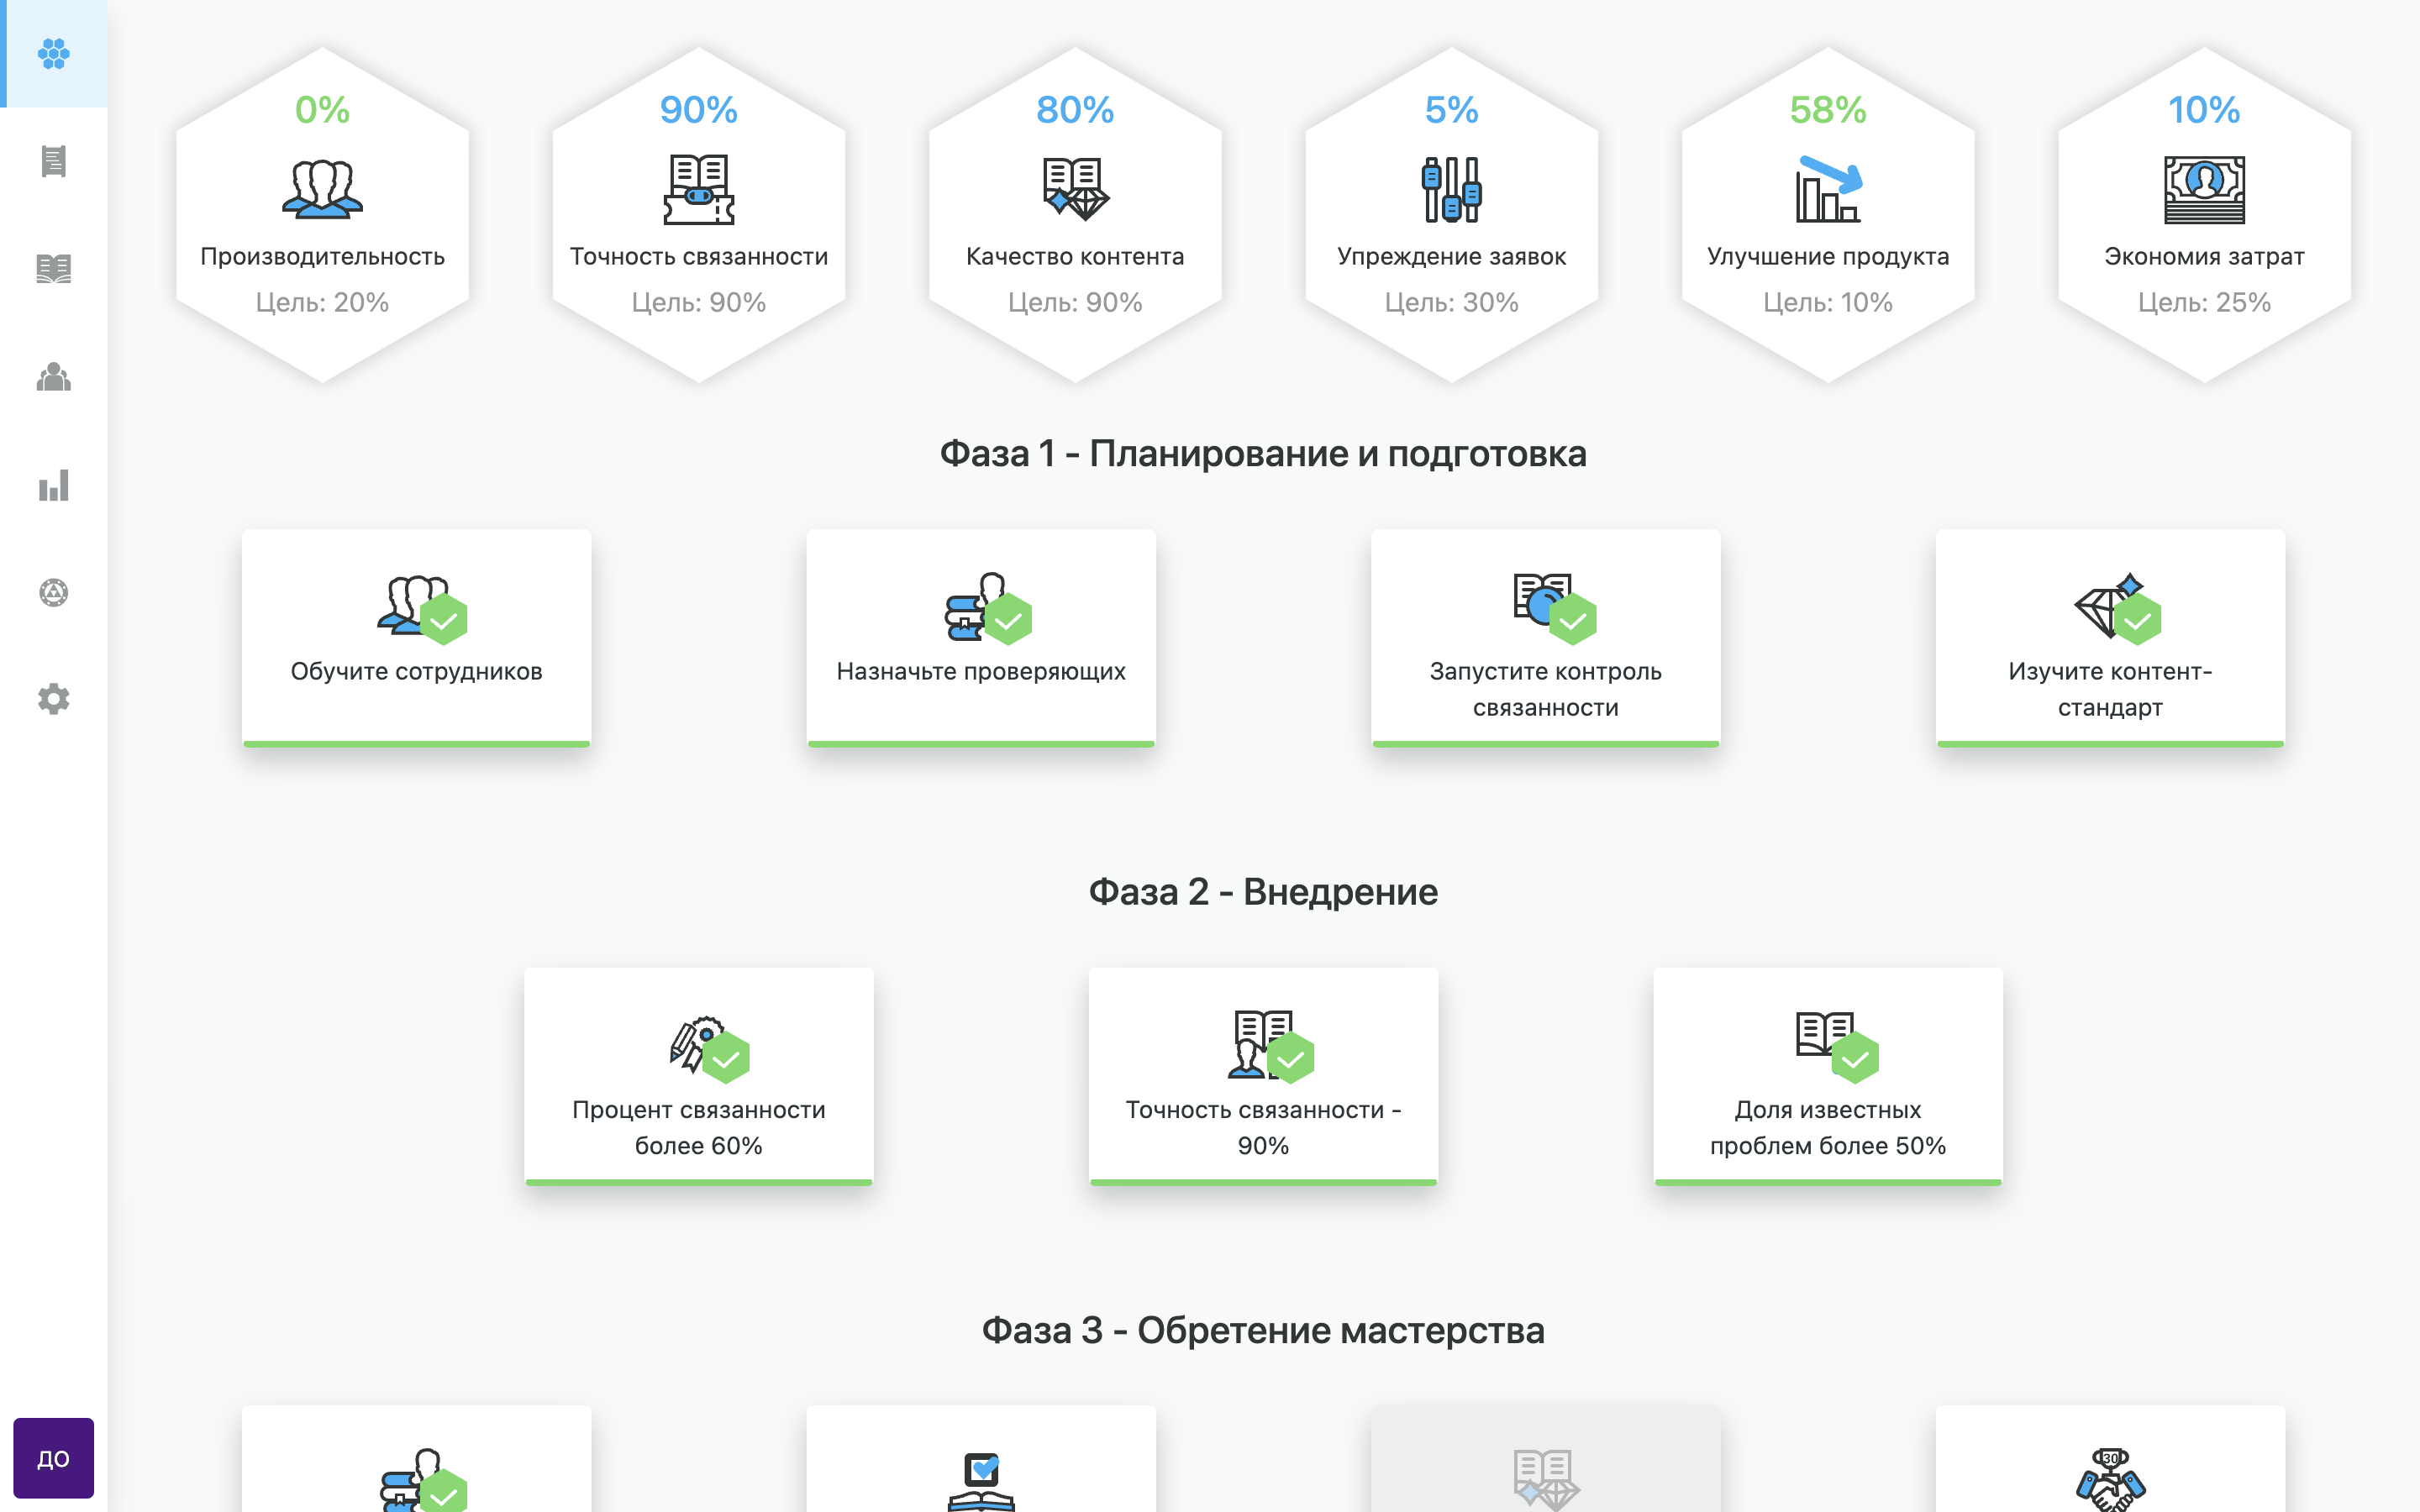
Task: Click the lifebuoy support icon in sidebar
Action: (x=54, y=593)
